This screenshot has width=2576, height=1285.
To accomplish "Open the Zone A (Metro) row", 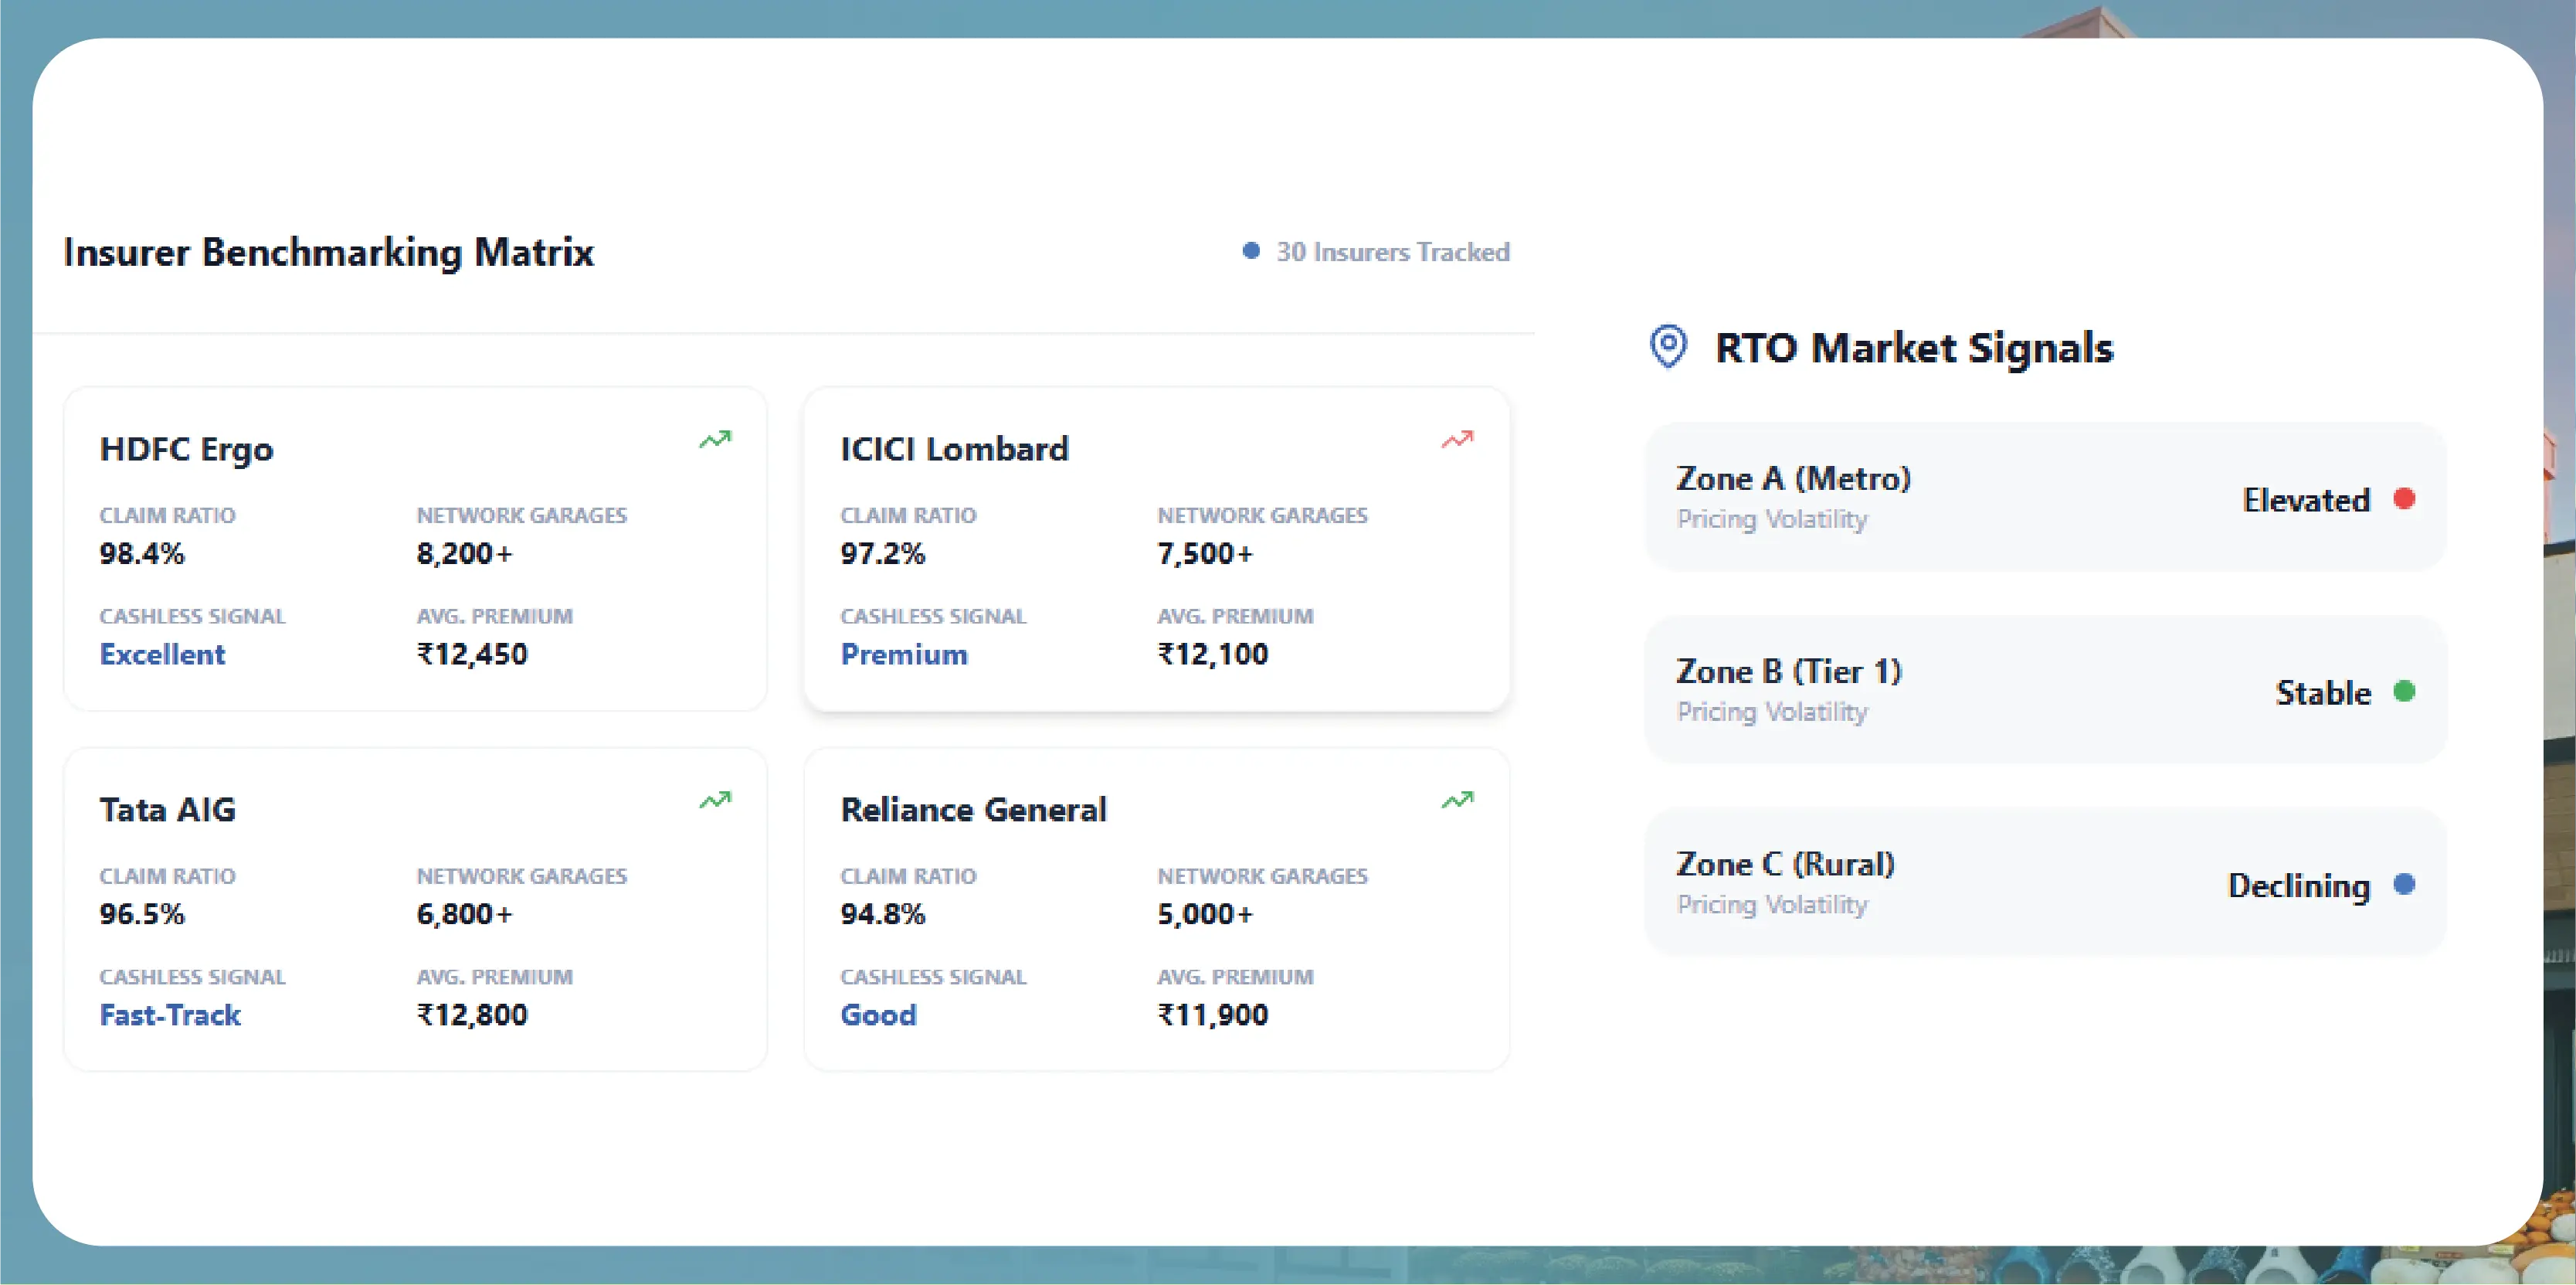I will (2044, 498).
